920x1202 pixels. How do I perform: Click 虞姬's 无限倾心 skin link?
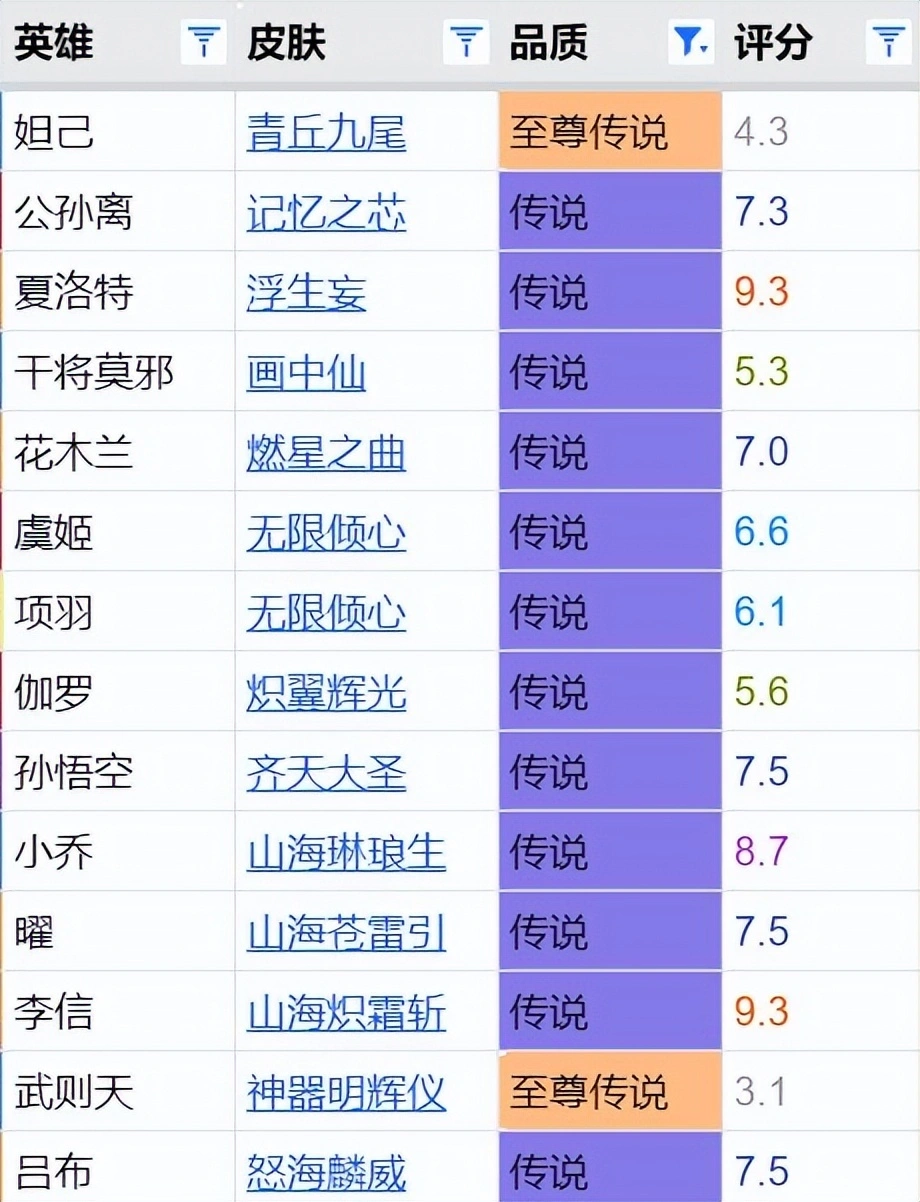coord(326,532)
